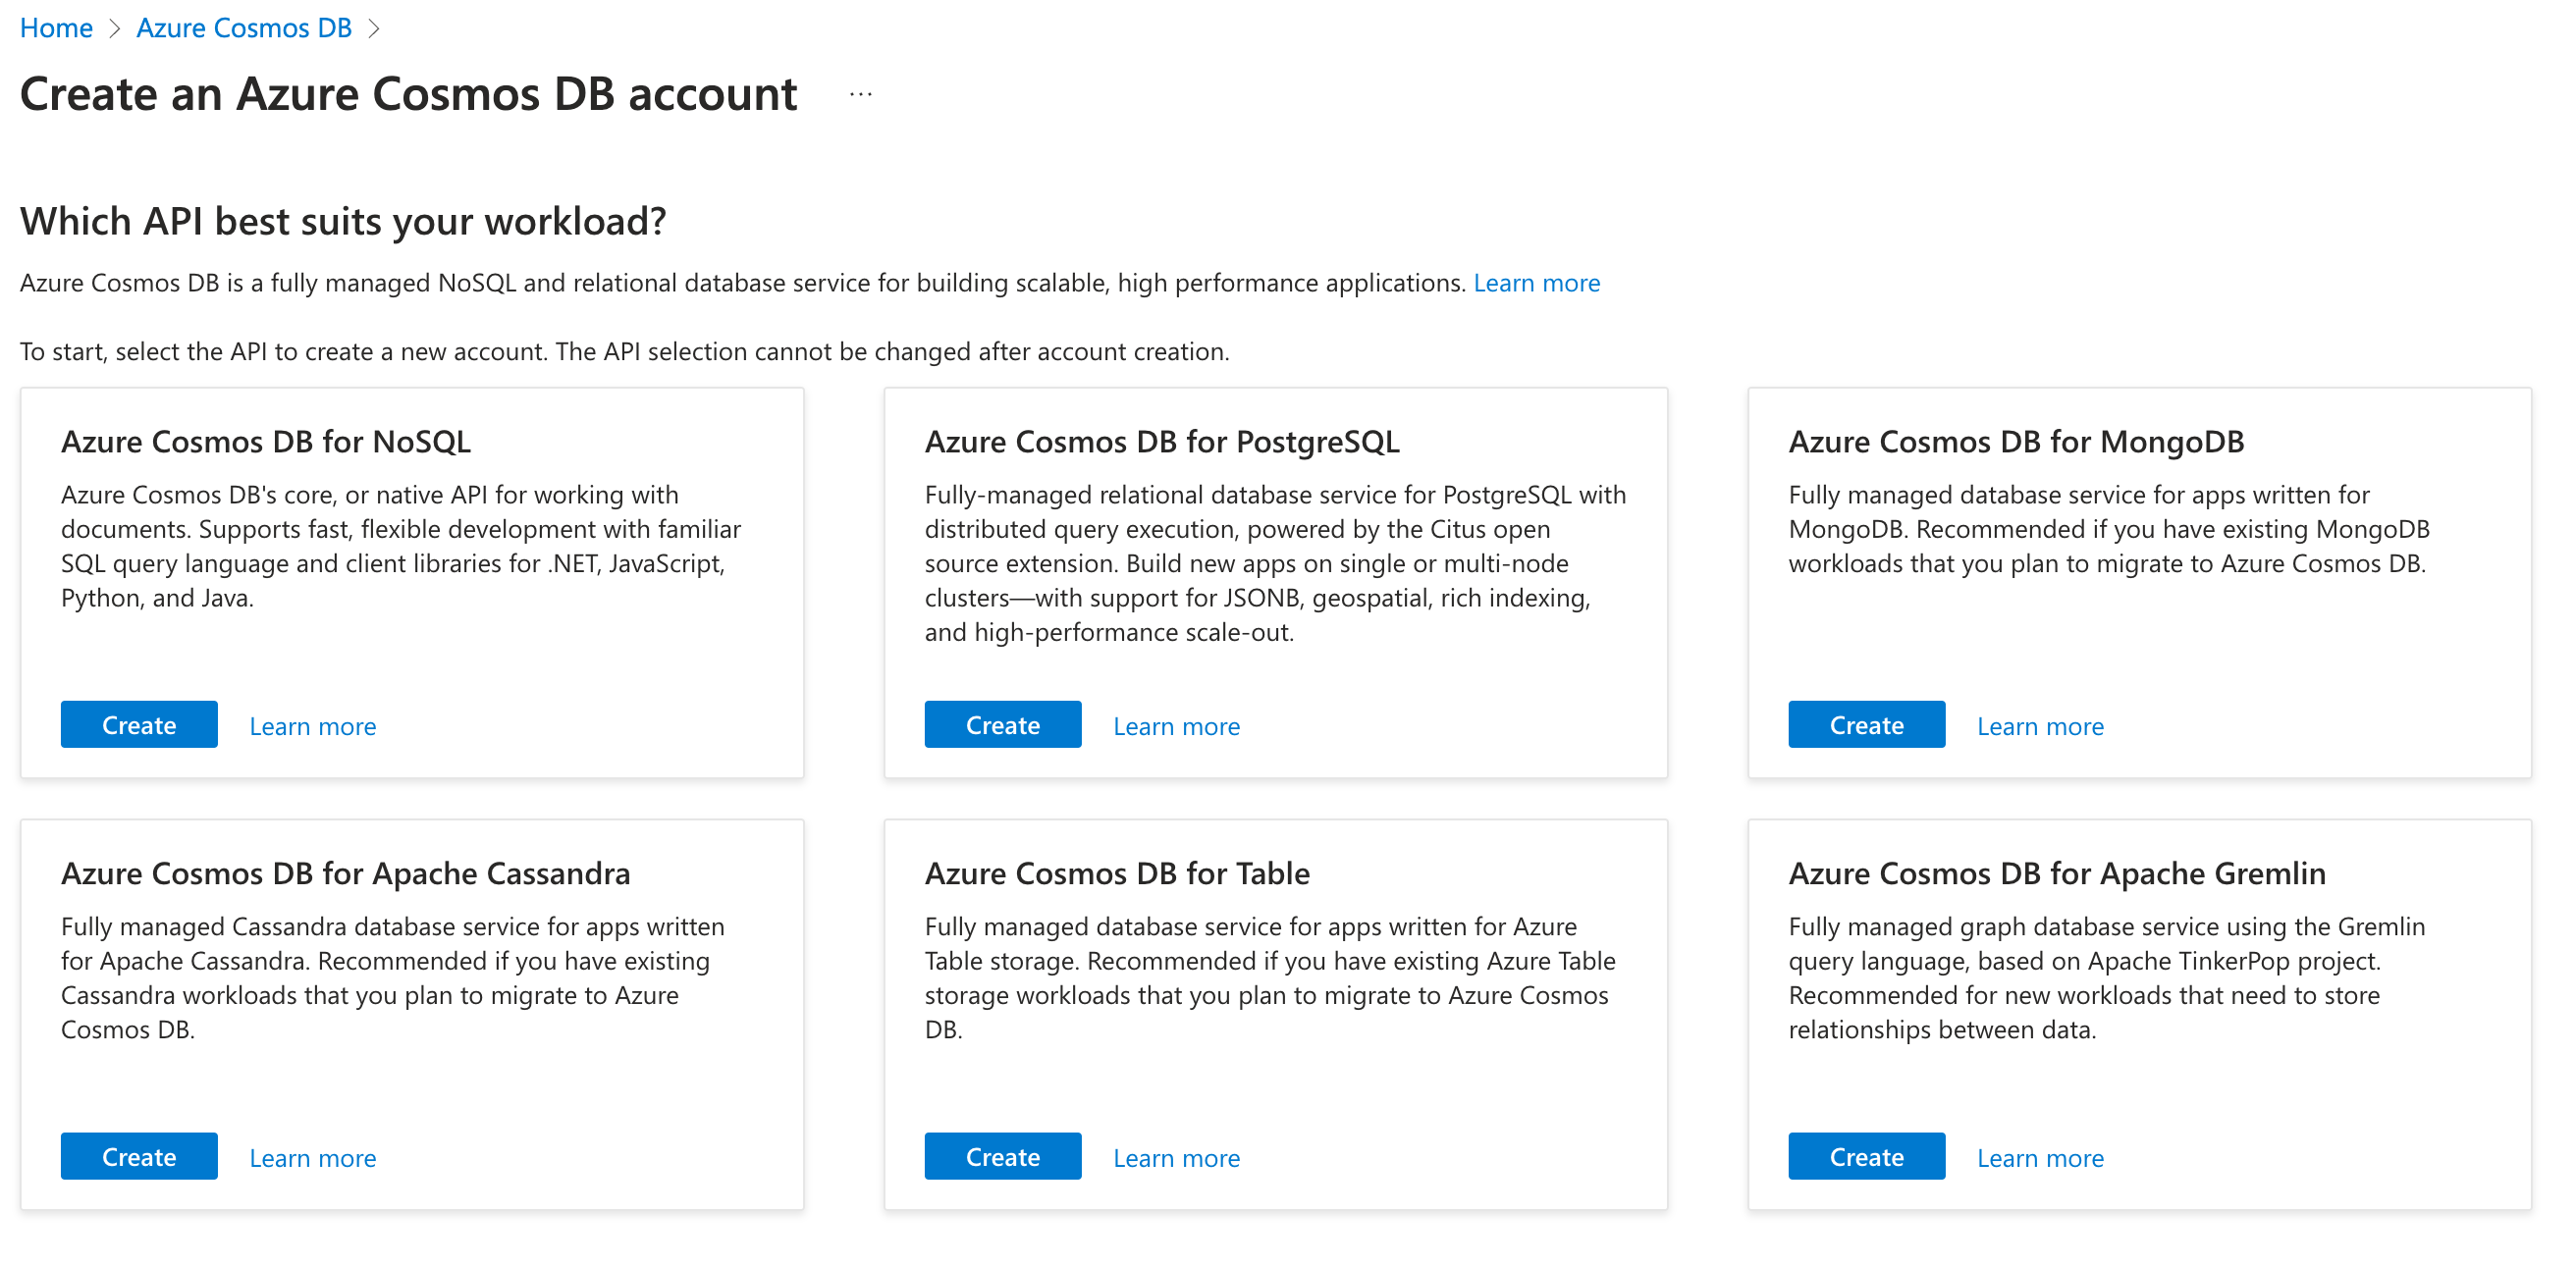Screen dimensions: 2576x1266
Task: Open Learn more for PostgreSQL API
Action: [1176, 726]
